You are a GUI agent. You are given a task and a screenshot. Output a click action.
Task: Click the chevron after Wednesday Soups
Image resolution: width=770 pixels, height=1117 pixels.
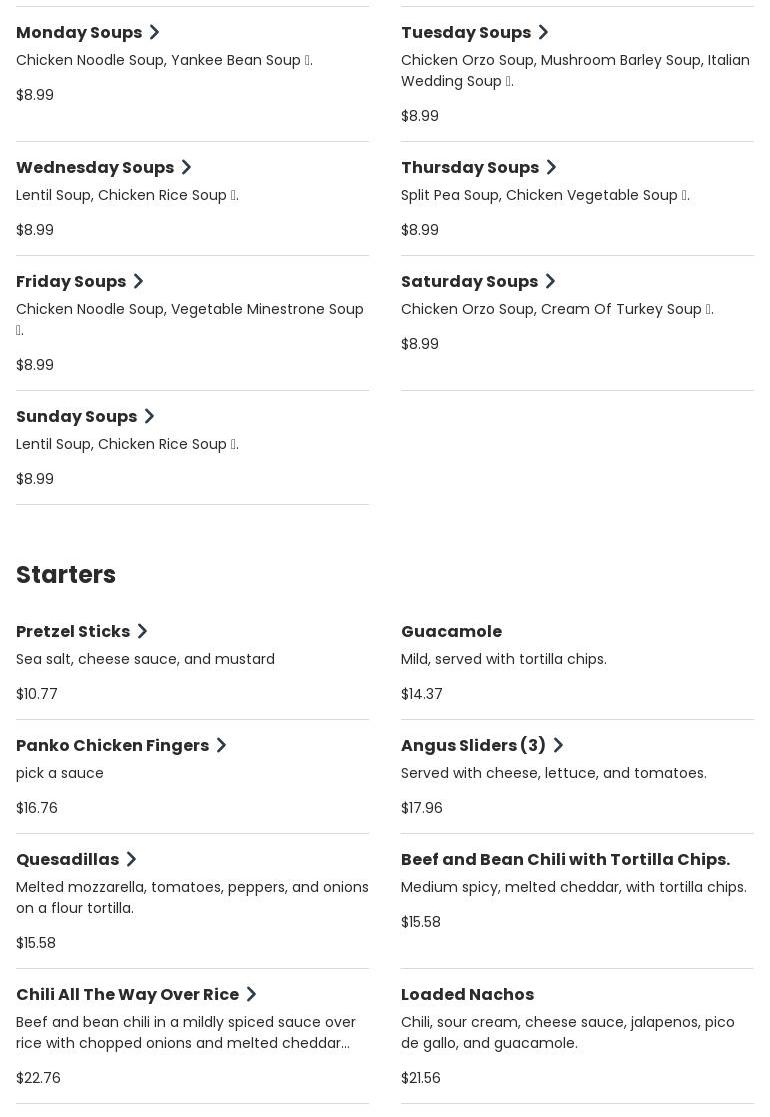tap(186, 168)
